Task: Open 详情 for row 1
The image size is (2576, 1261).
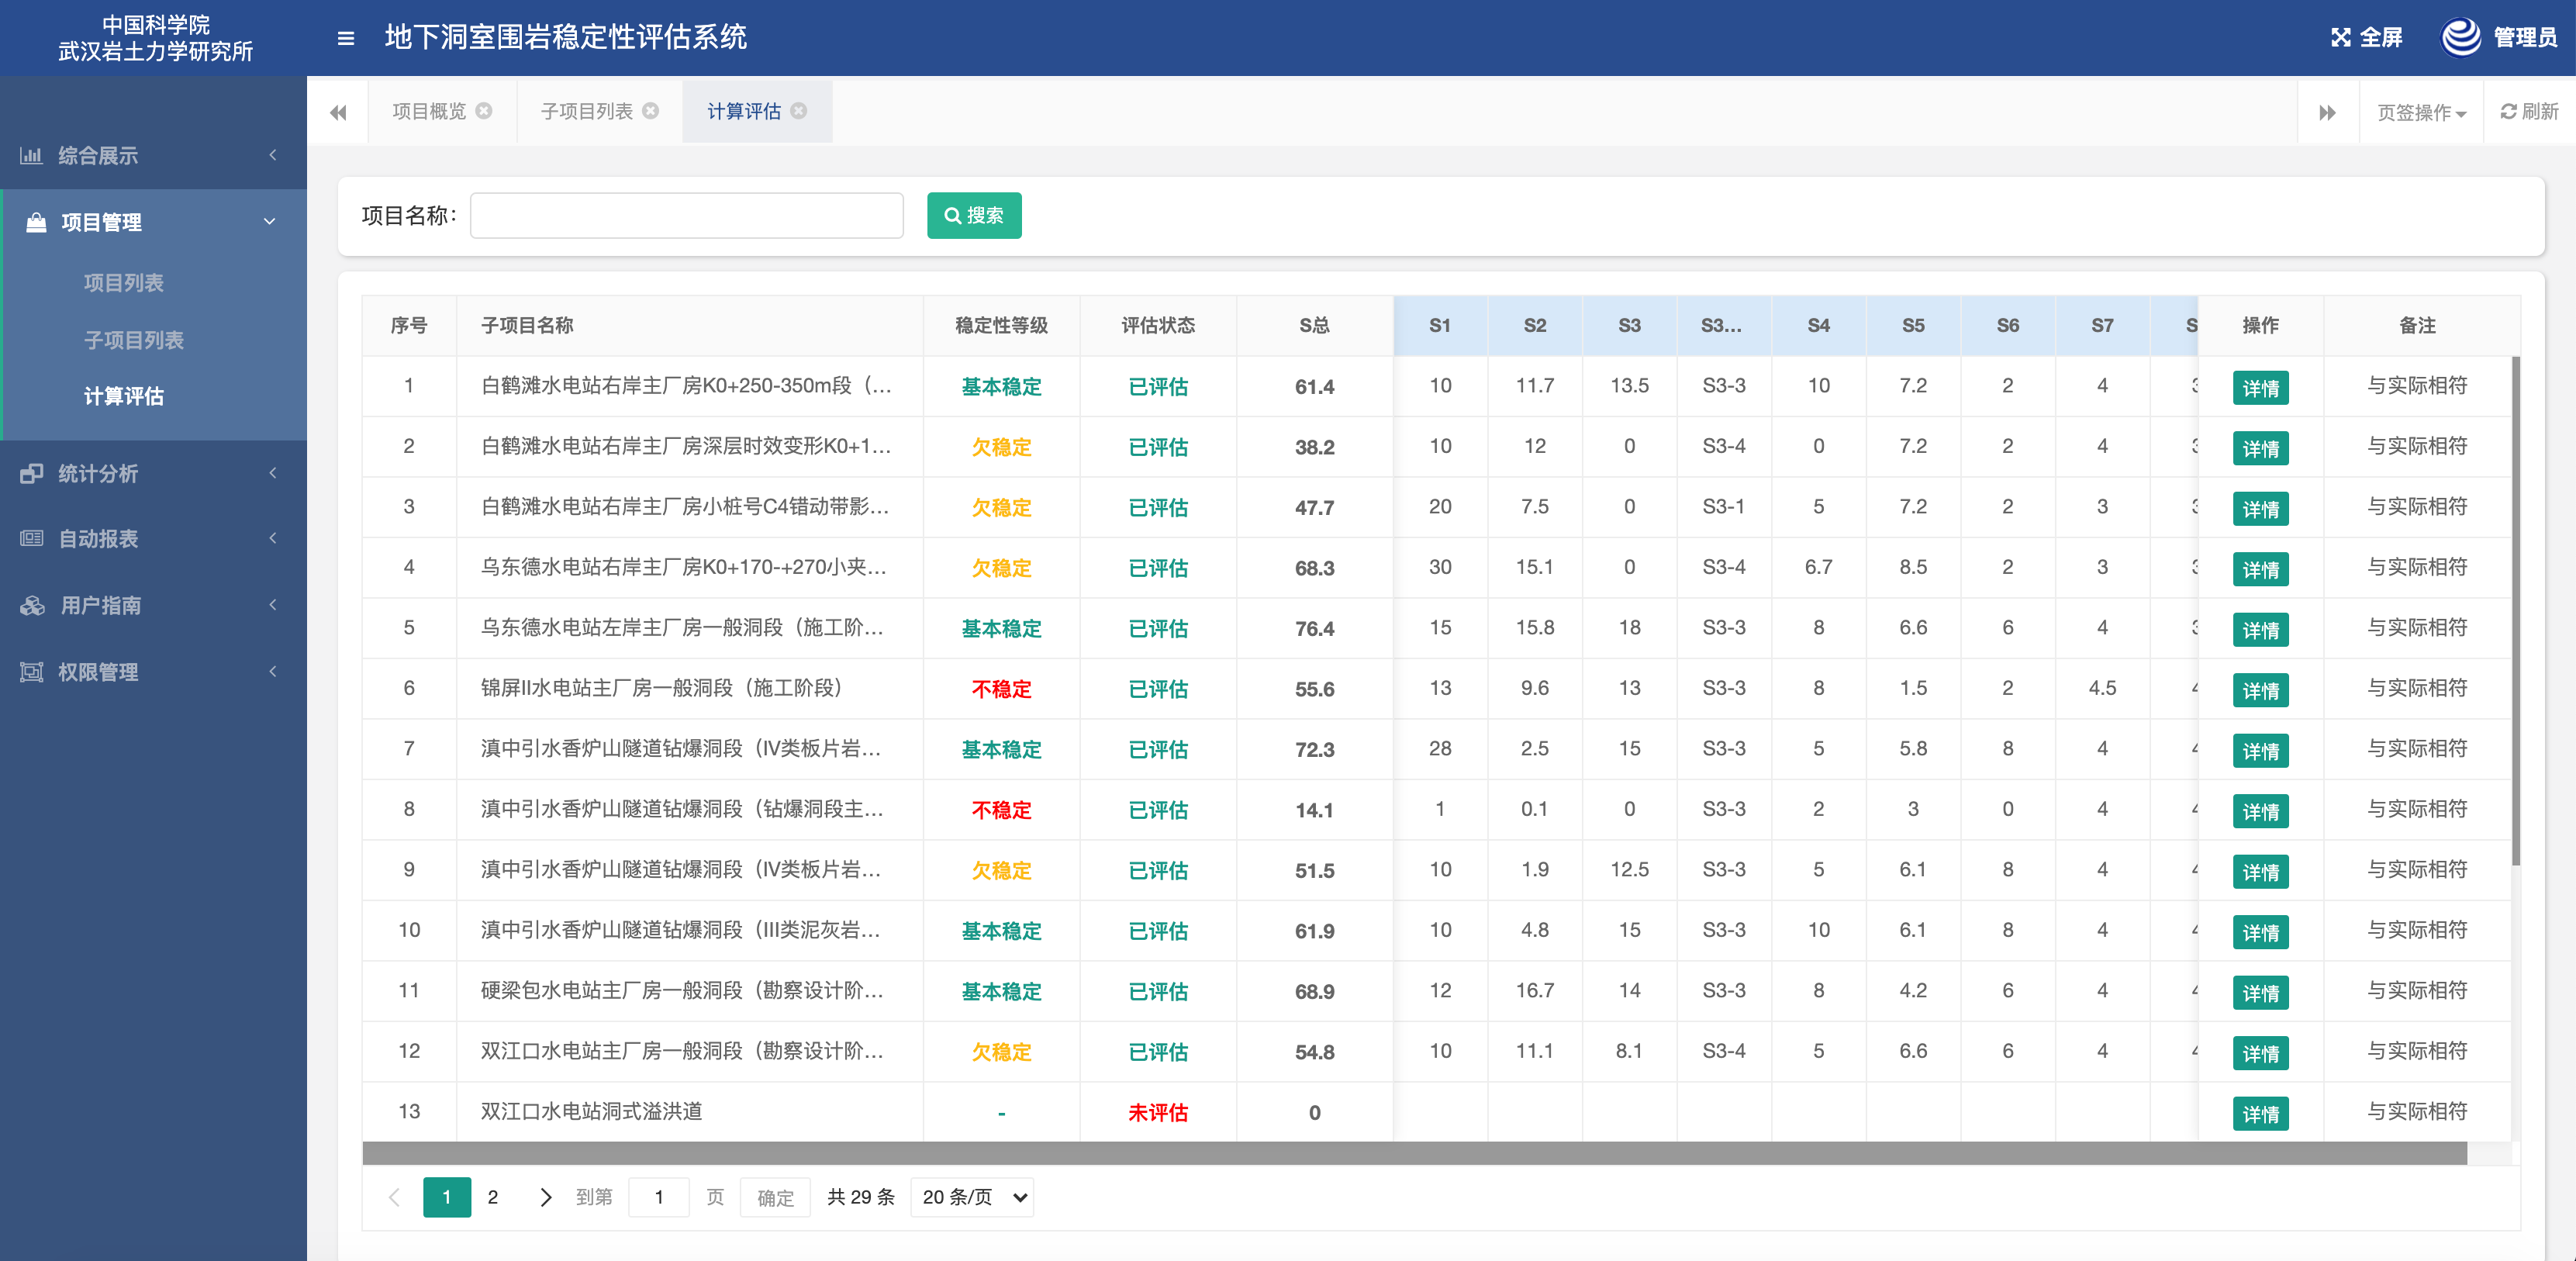Action: pos(2260,387)
